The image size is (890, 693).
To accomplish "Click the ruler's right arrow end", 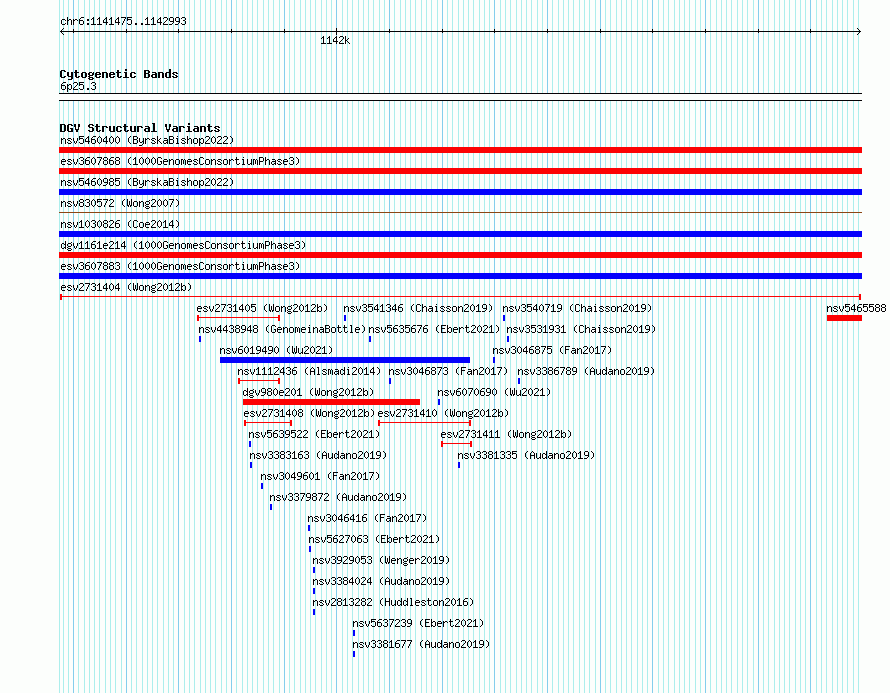I will [x=859, y=31].
